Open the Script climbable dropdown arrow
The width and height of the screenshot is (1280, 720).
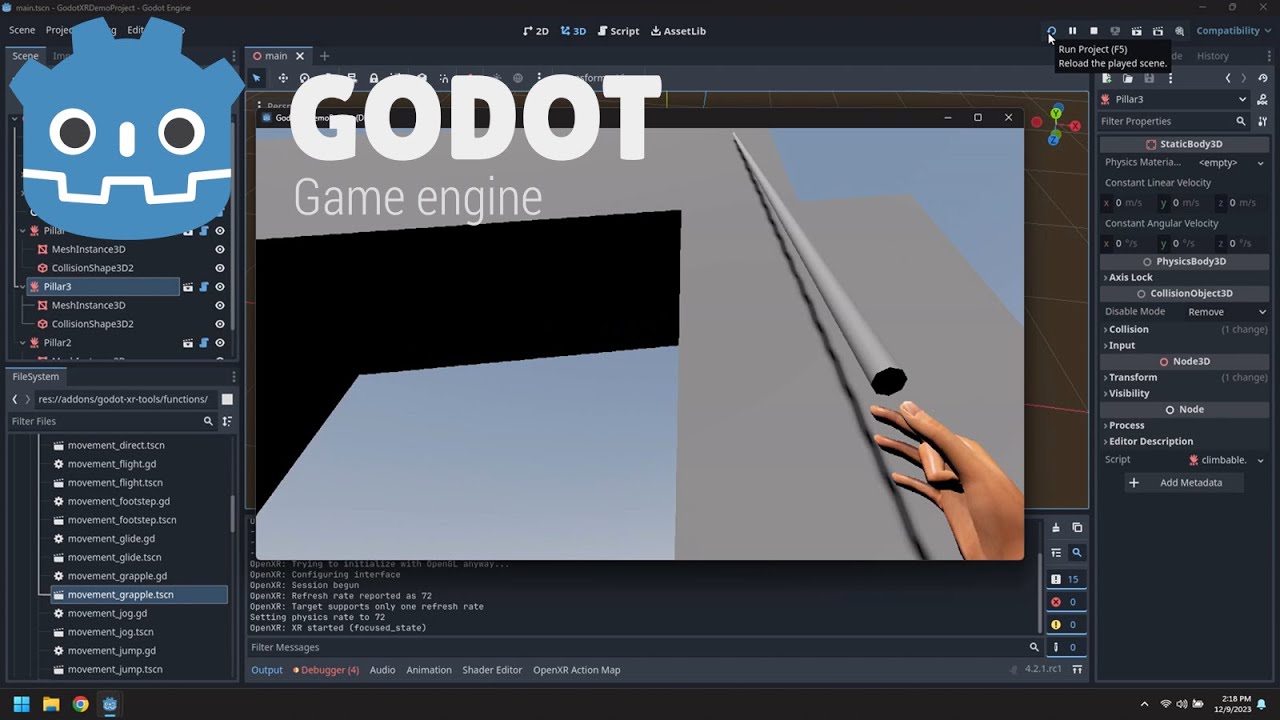[x=1260, y=460]
